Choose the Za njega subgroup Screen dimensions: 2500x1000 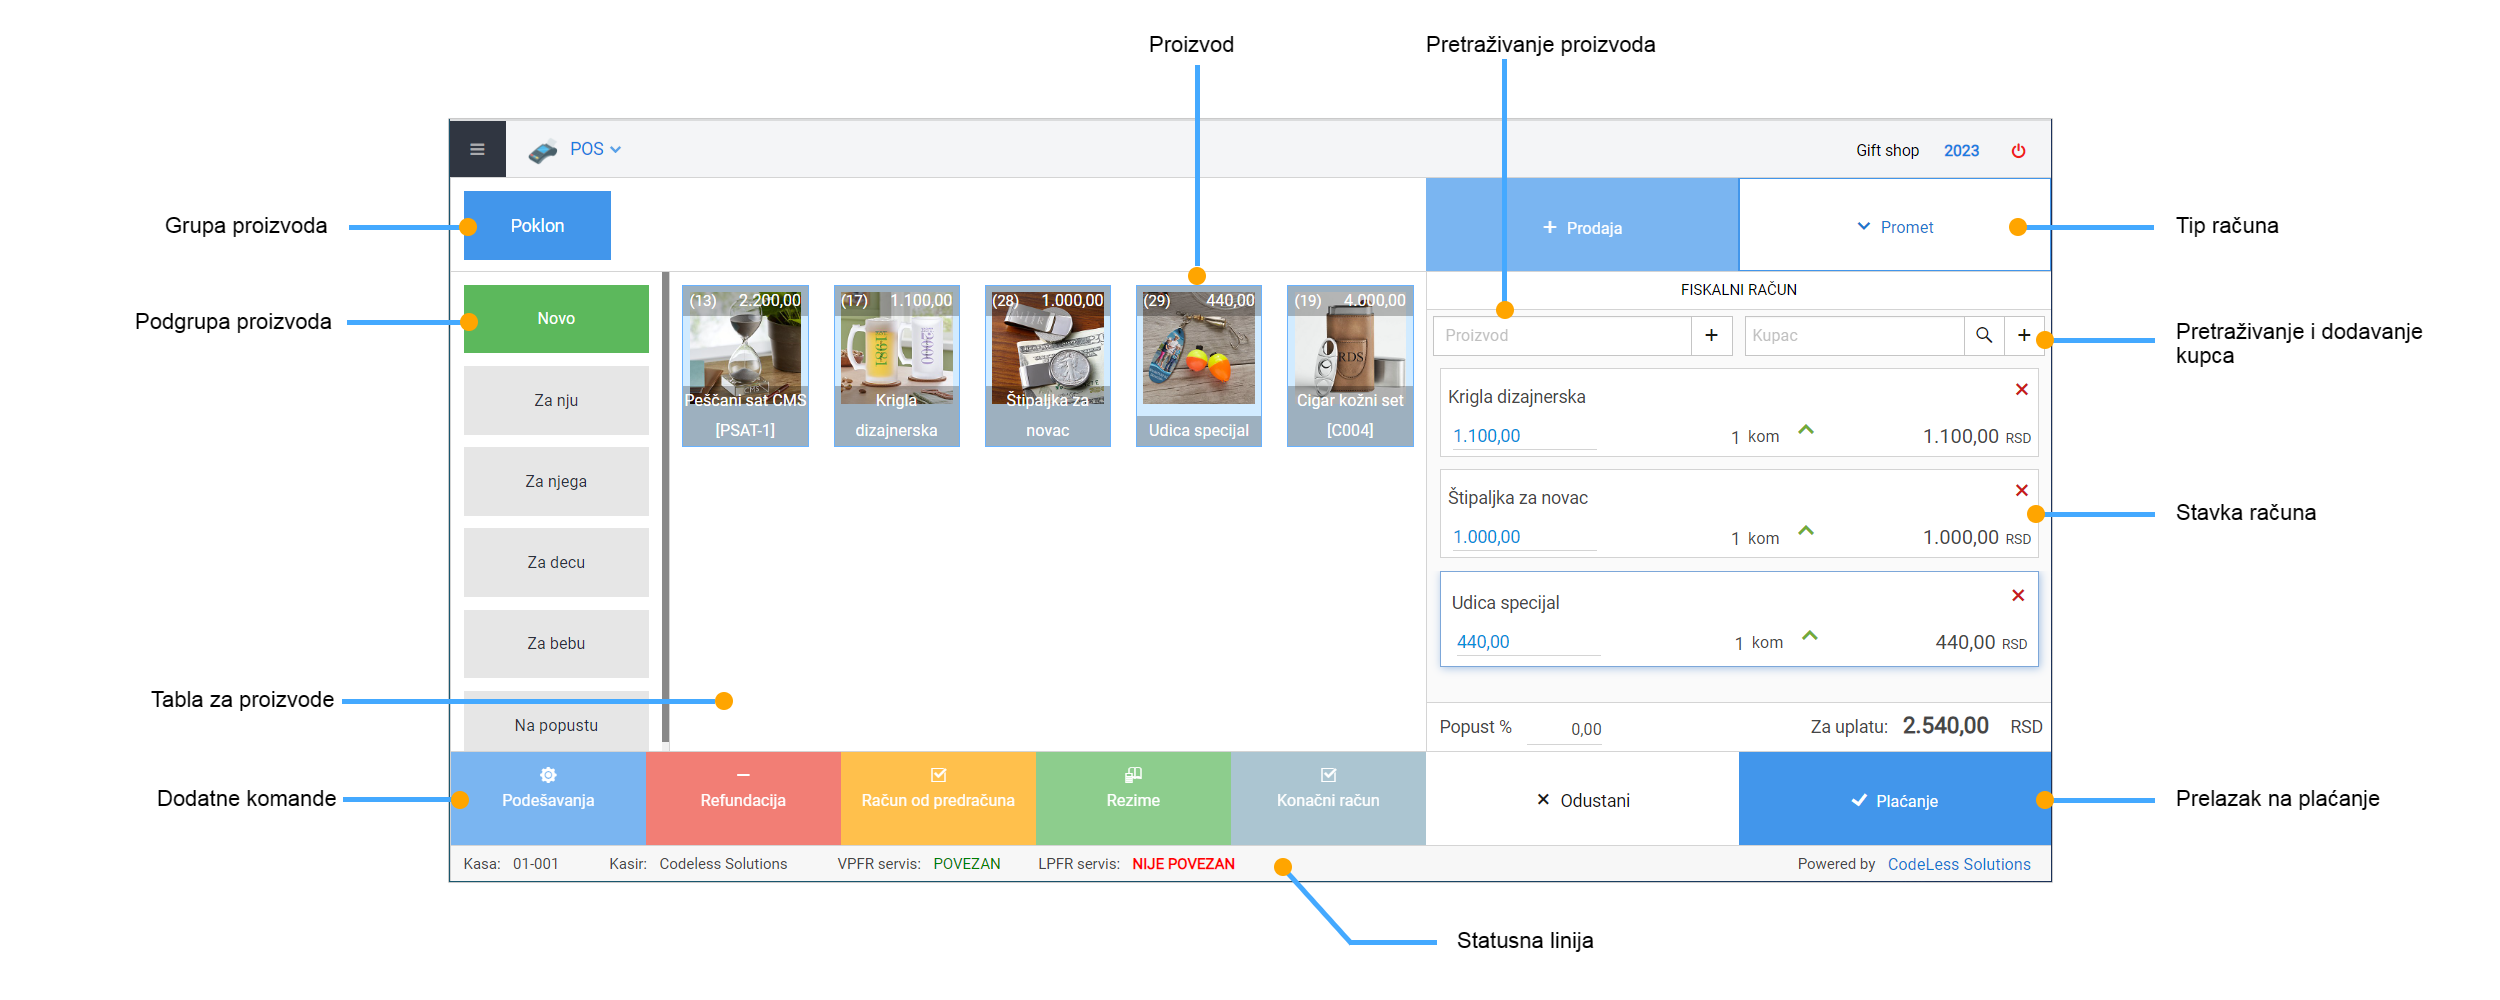coord(556,481)
